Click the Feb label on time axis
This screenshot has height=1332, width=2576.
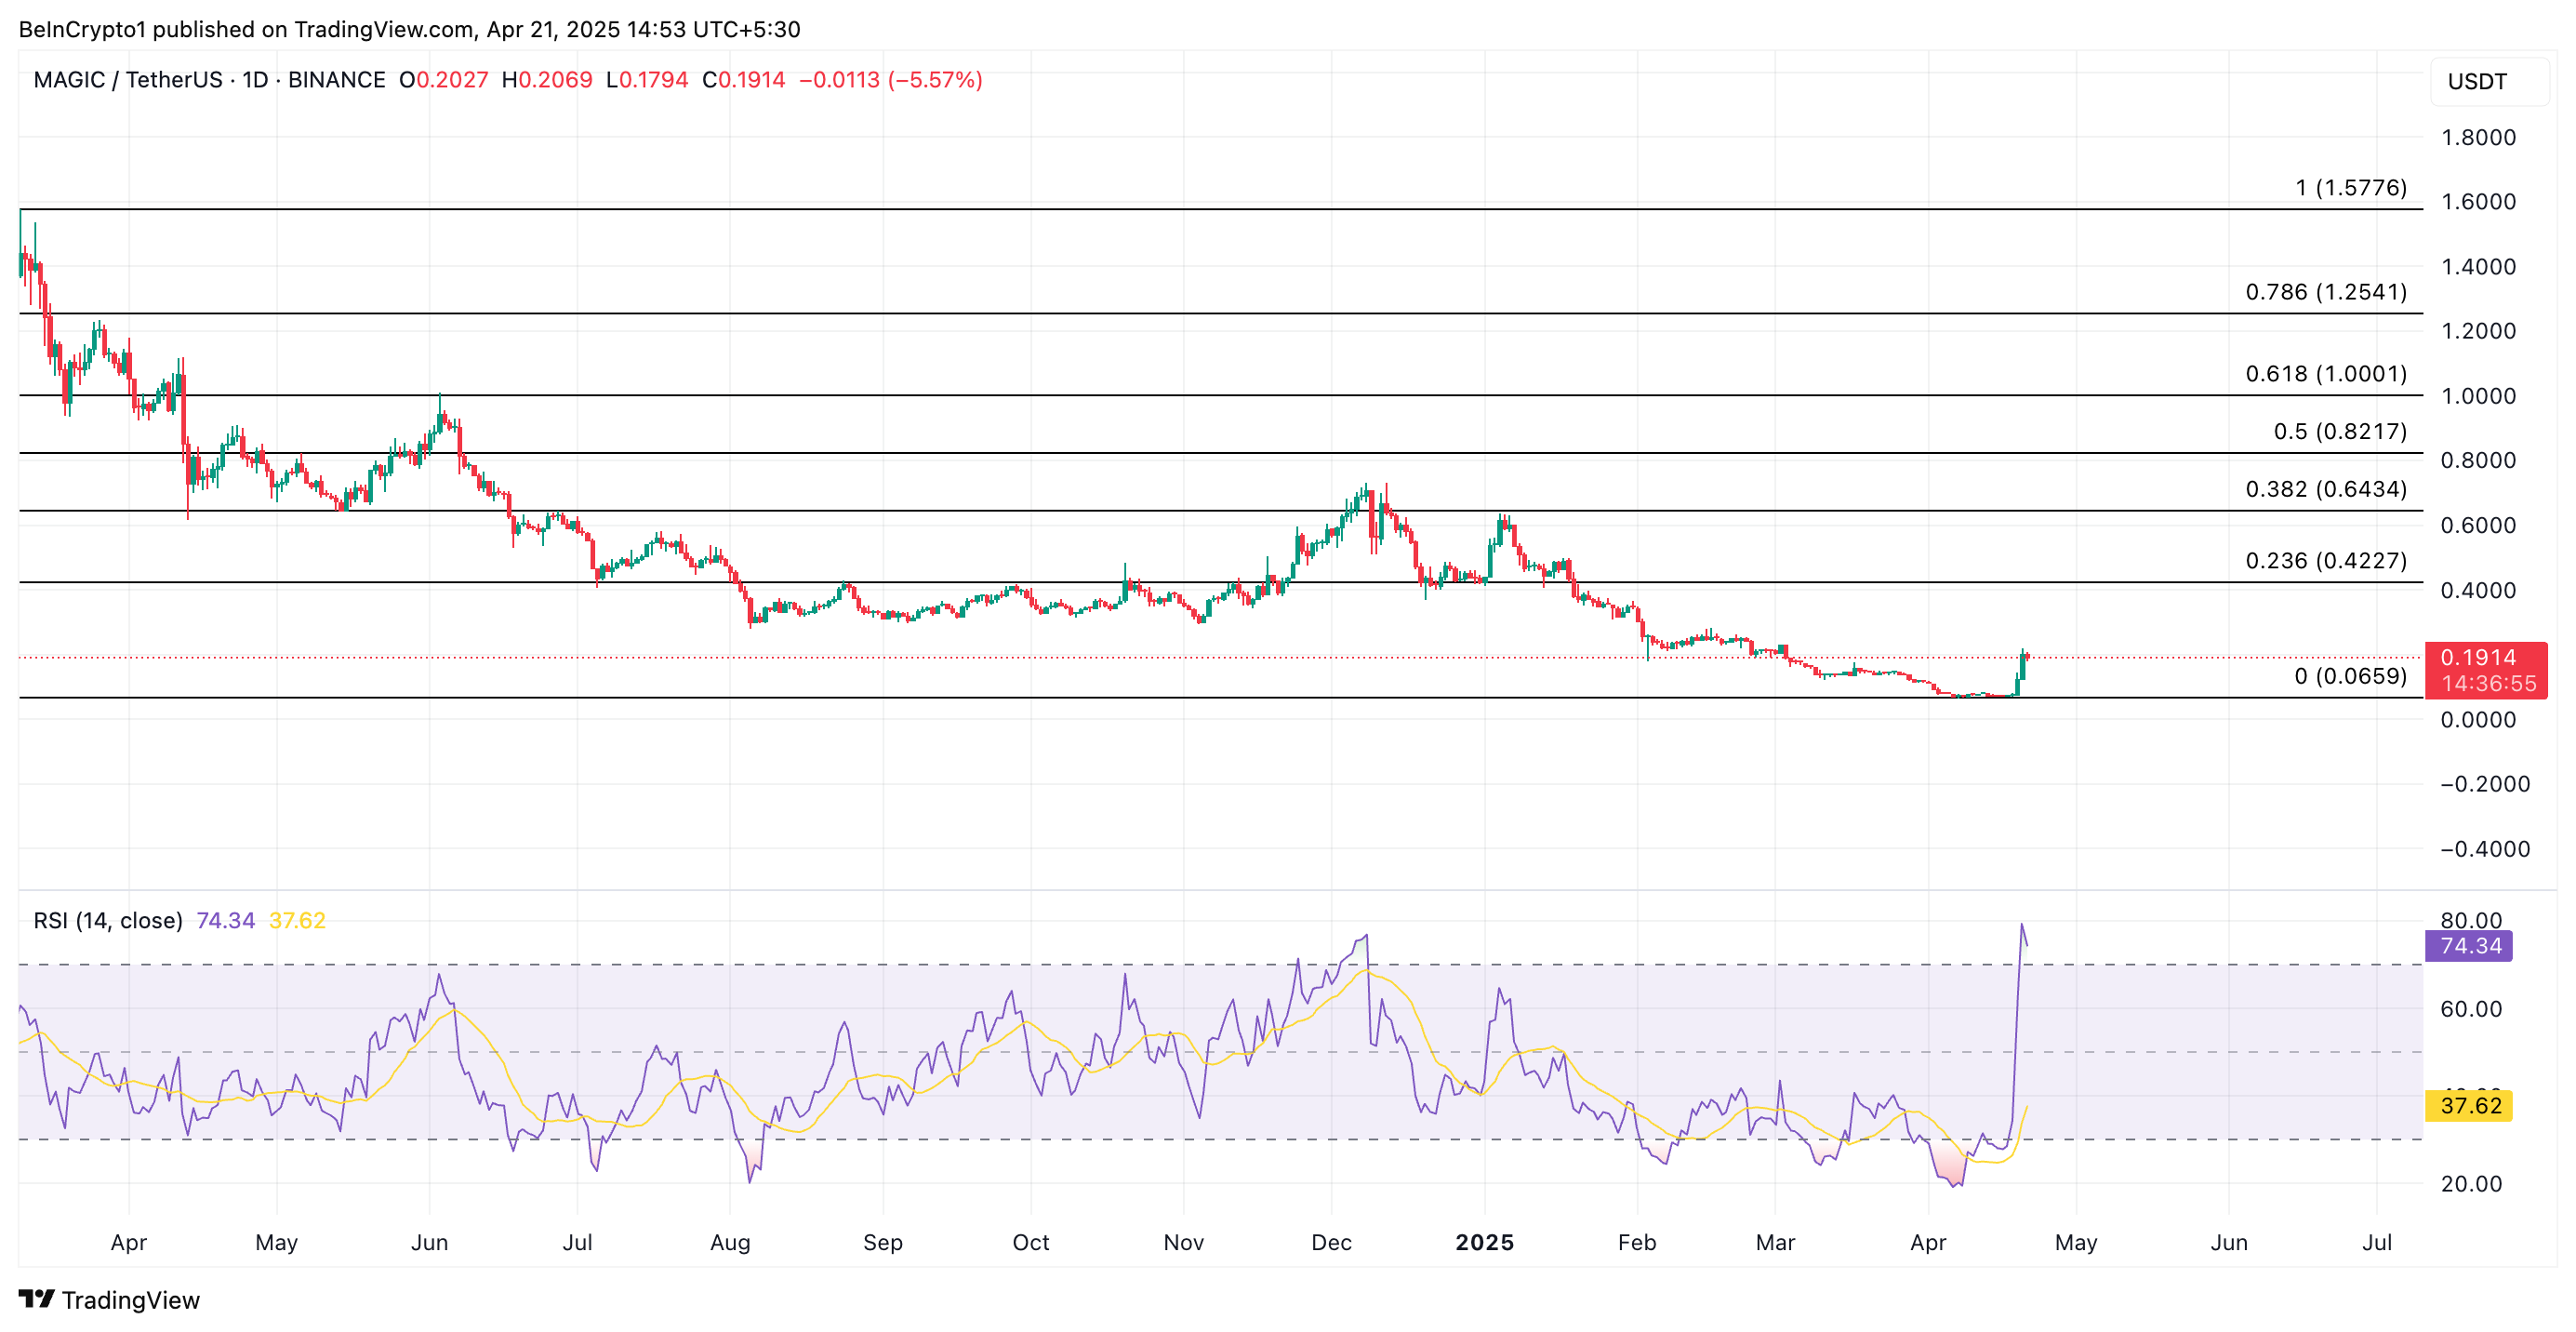click(x=1637, y=1242)
